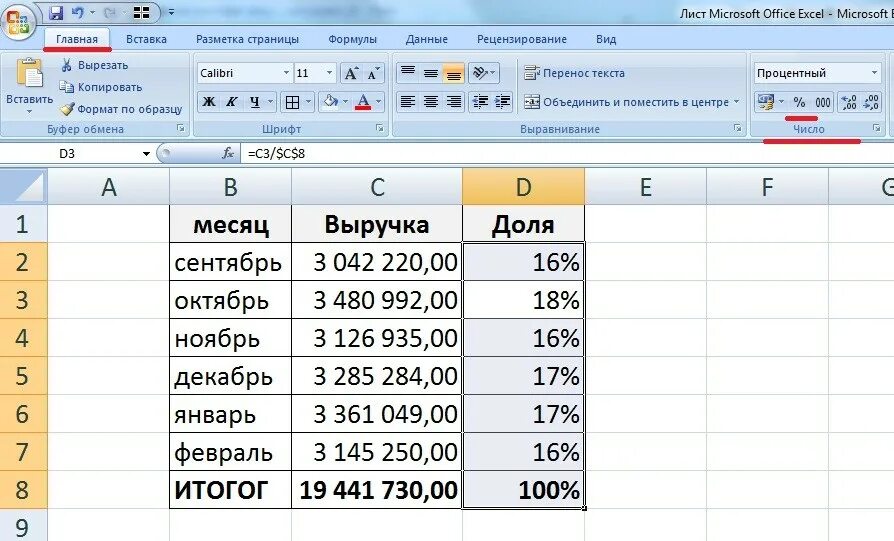Open the font color dropdown arrow
Viewport: 894px width, 541px height.
[379, 102]
